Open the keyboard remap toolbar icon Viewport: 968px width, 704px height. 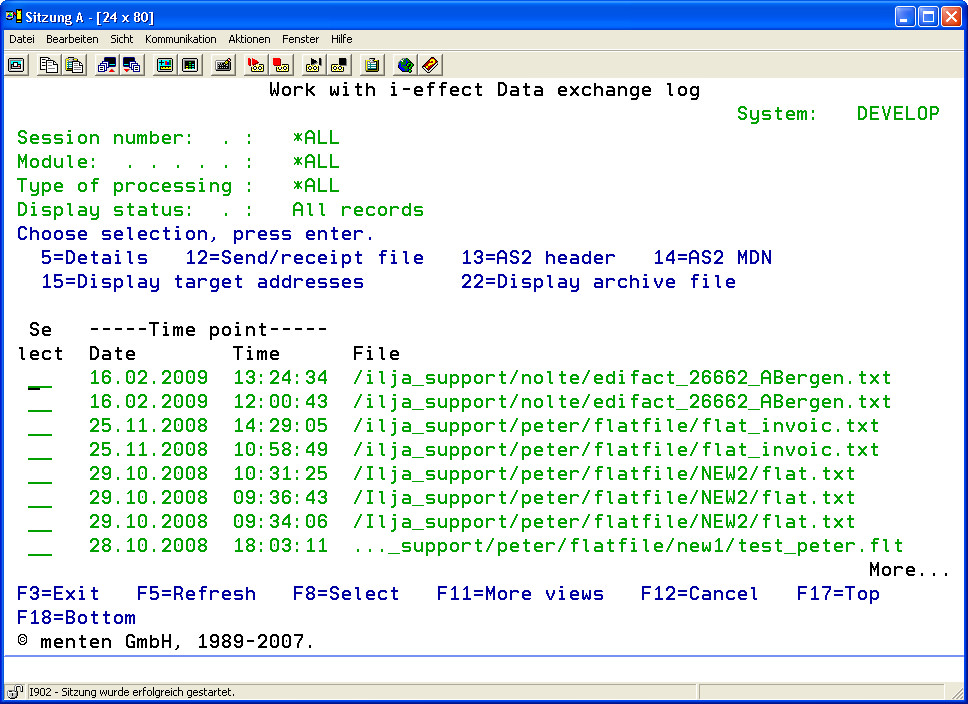coord(223,65)
